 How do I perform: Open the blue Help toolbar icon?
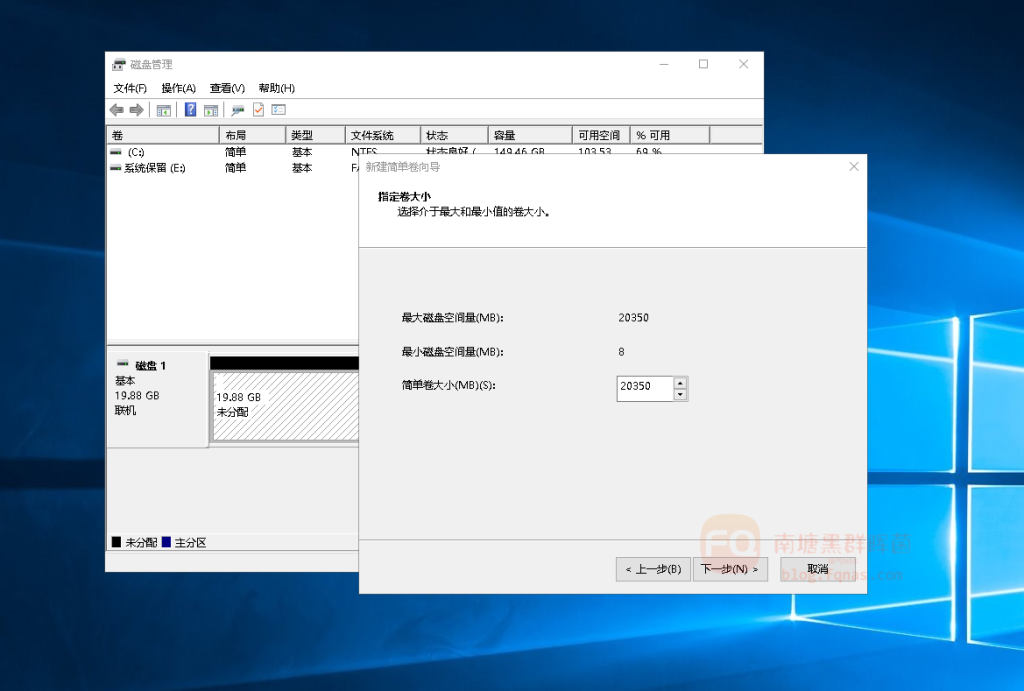(x=190, y=110)
